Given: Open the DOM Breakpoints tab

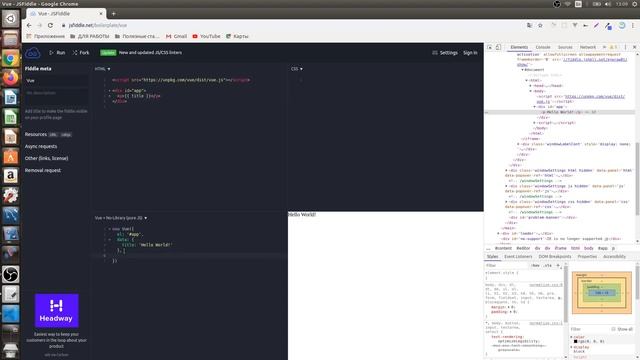Looking at the screenshot, I should click(555, 257).
